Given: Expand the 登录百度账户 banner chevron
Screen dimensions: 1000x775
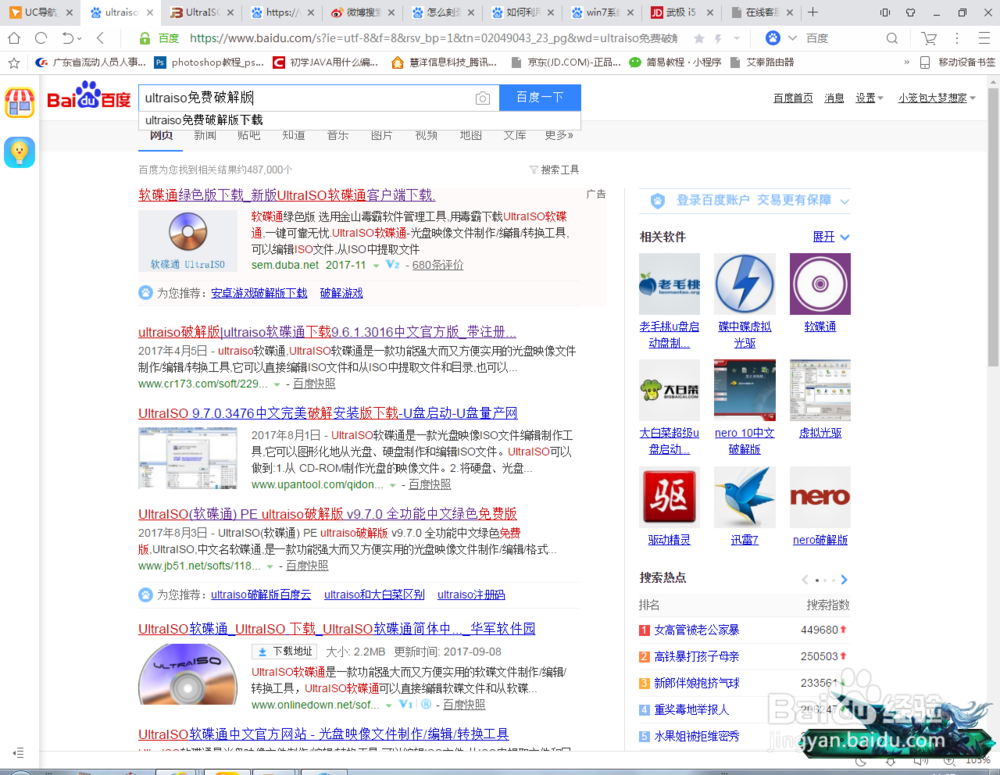Looking at the screenshot, I should [x=844, y=202].
